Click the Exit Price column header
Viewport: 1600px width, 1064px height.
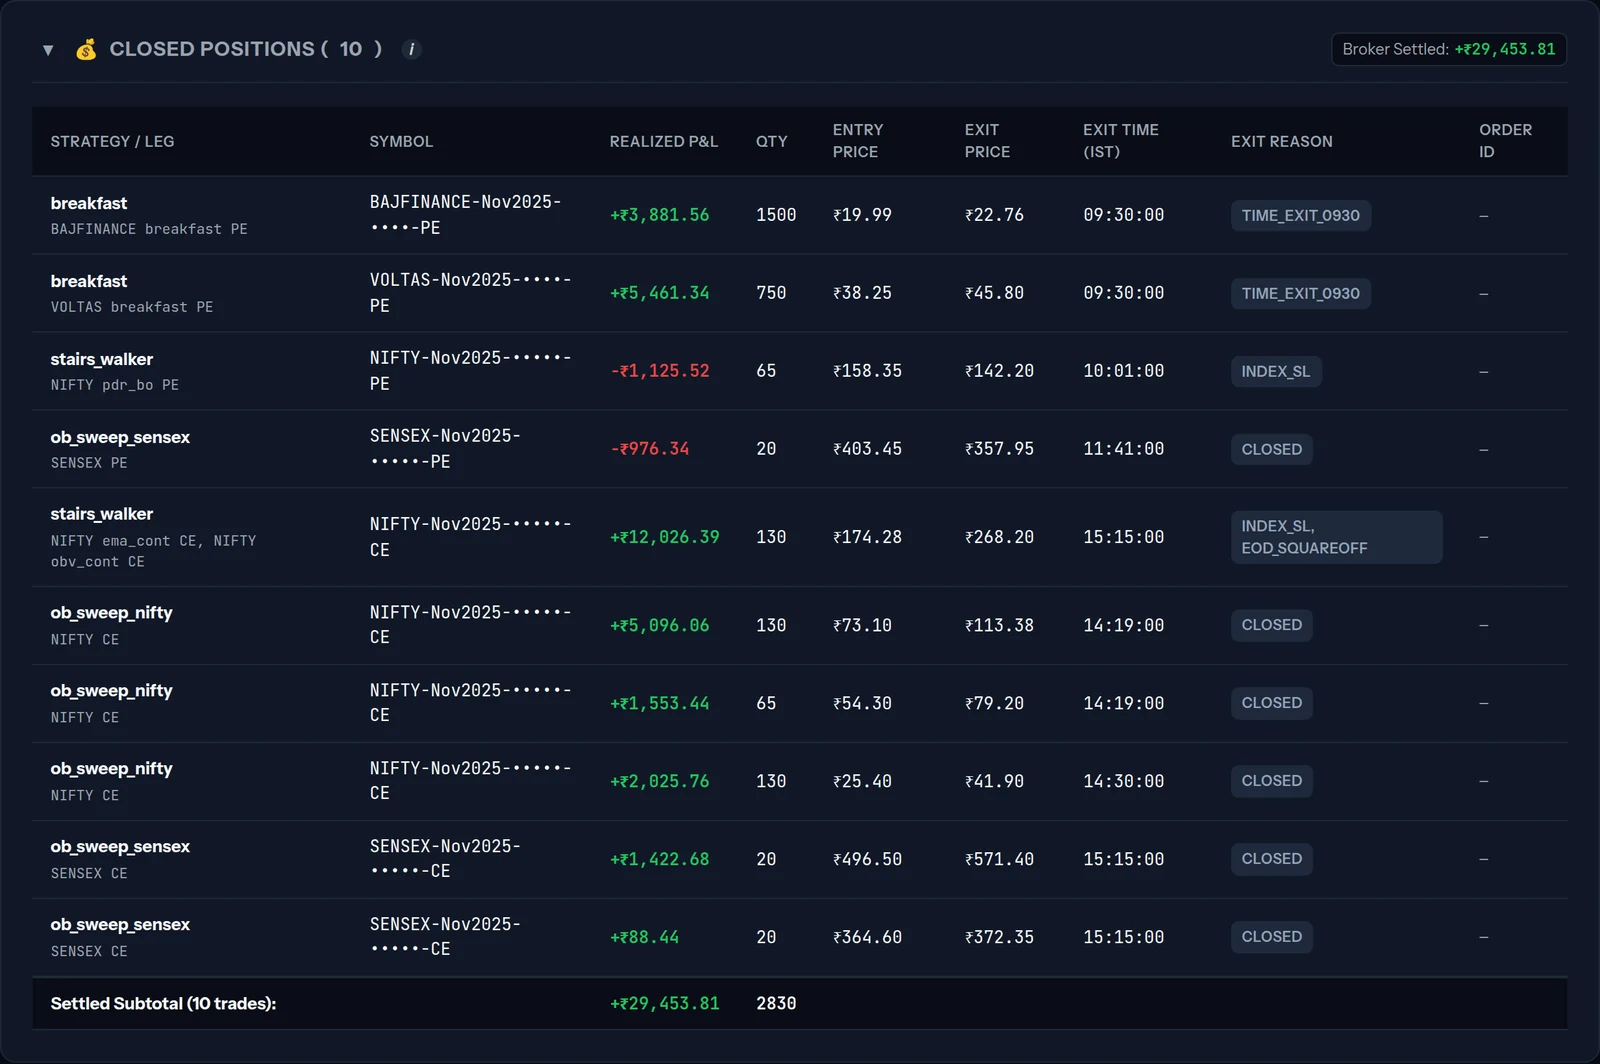click(x=987, y=141)
